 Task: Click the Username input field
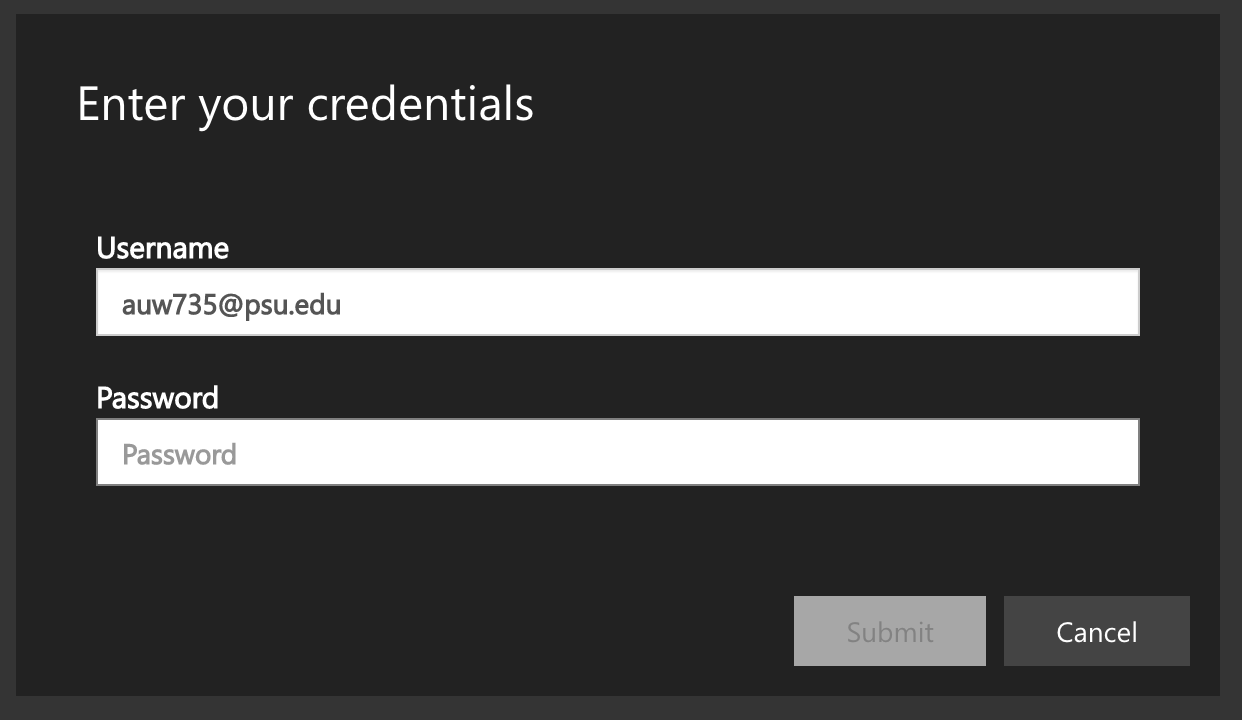click(617, 302)
